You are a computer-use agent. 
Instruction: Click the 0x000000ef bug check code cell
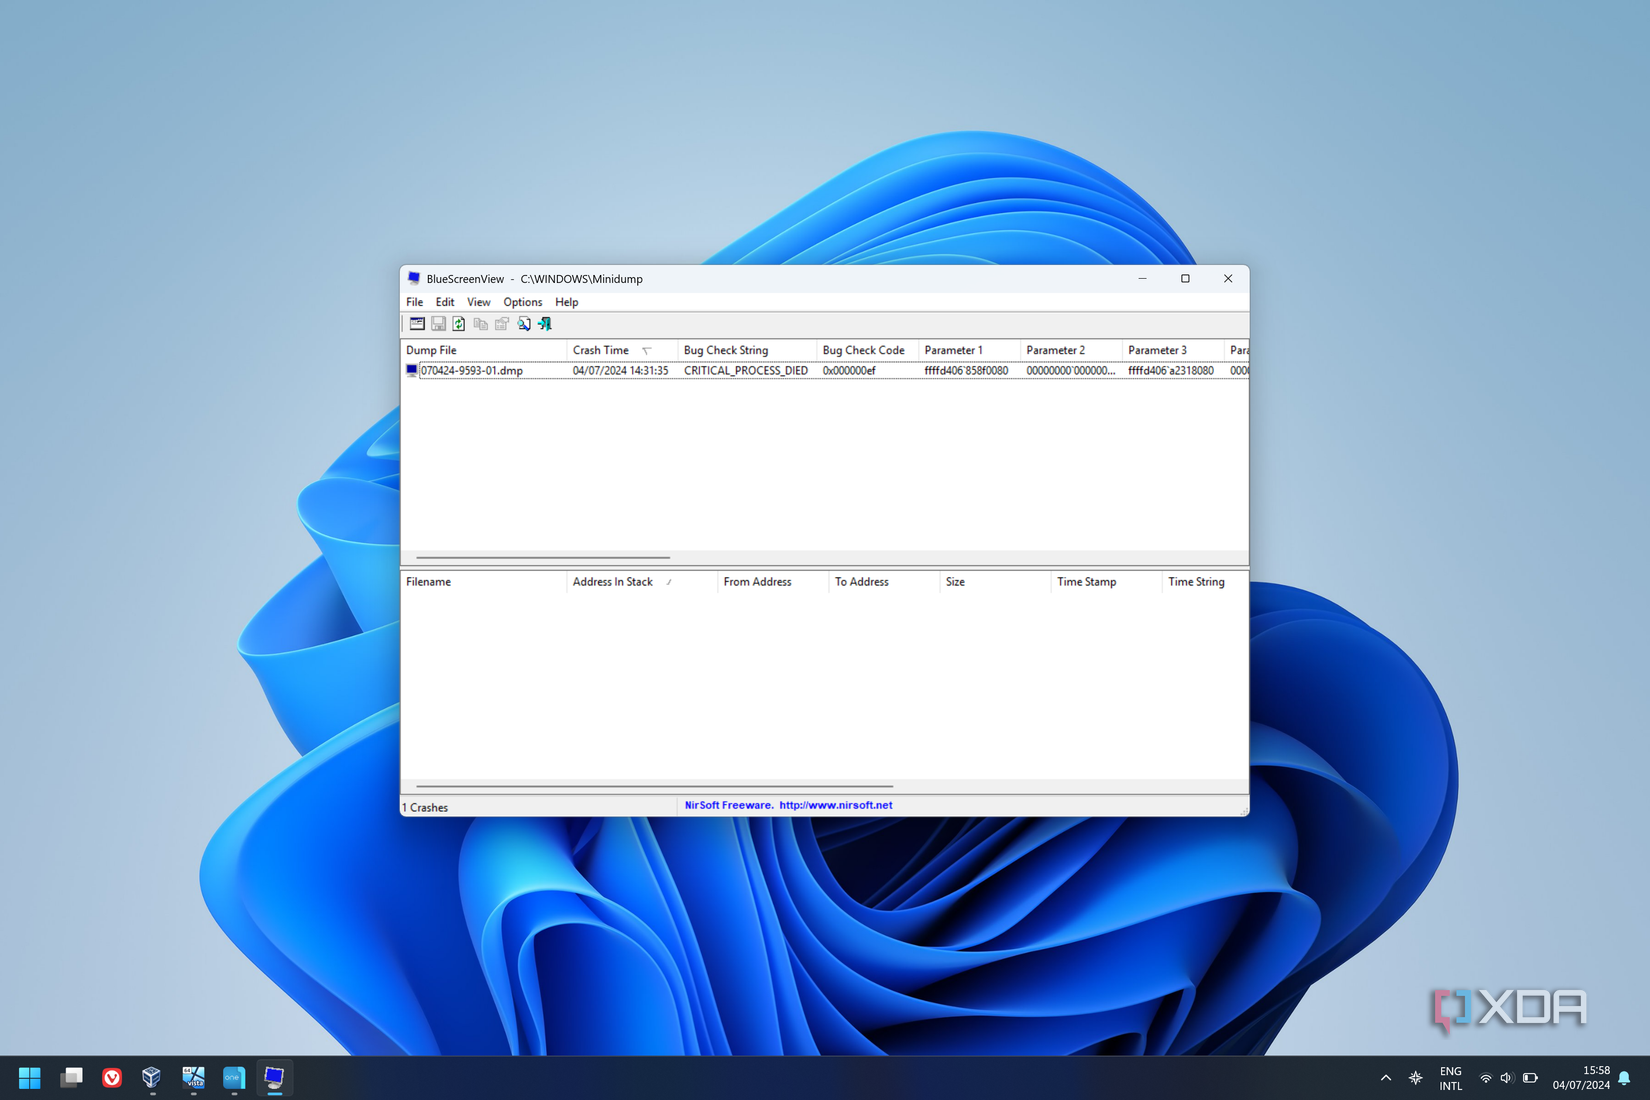point(849,371)
